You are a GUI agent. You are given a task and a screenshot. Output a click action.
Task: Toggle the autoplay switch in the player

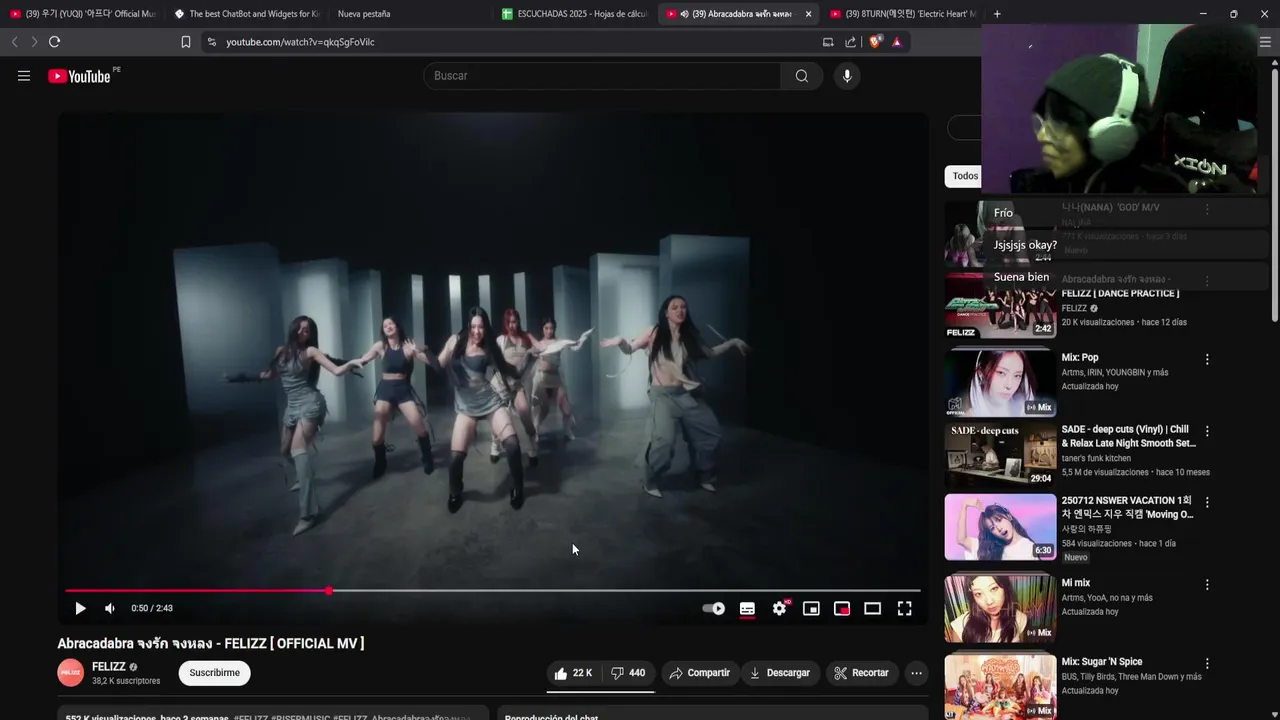714,608
